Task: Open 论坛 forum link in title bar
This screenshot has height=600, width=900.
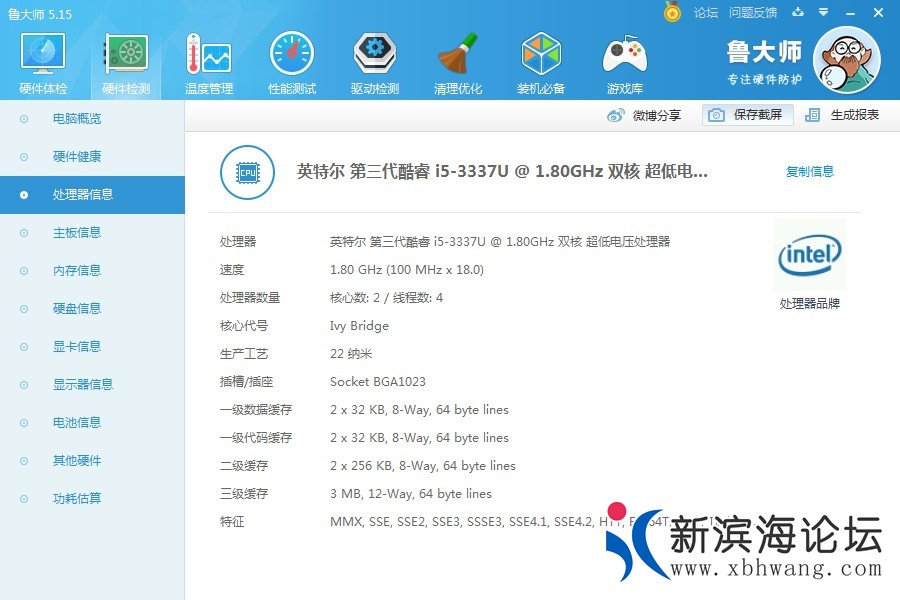Action: [x=706, y=13]
